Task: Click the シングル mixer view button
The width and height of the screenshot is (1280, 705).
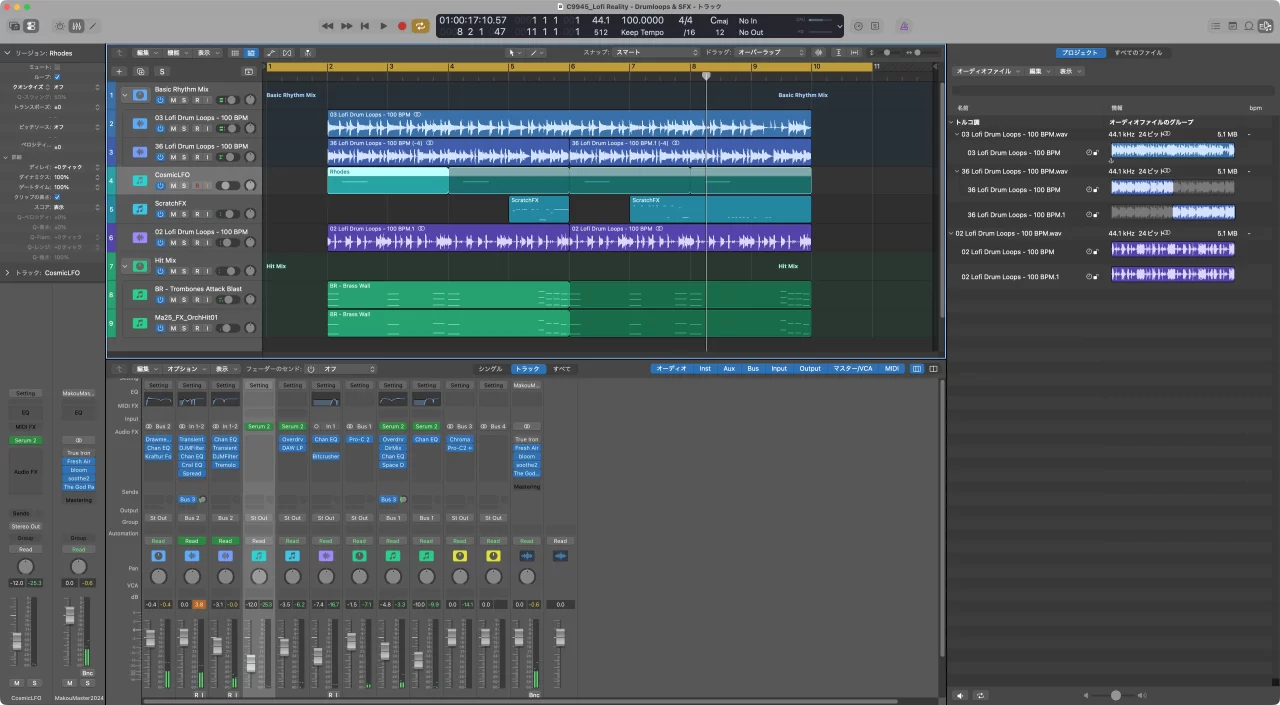Action: [x=490, y=369]
